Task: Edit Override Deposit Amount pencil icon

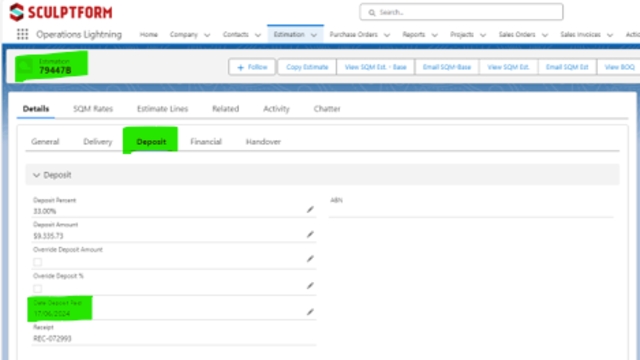Action: (310, 259)
